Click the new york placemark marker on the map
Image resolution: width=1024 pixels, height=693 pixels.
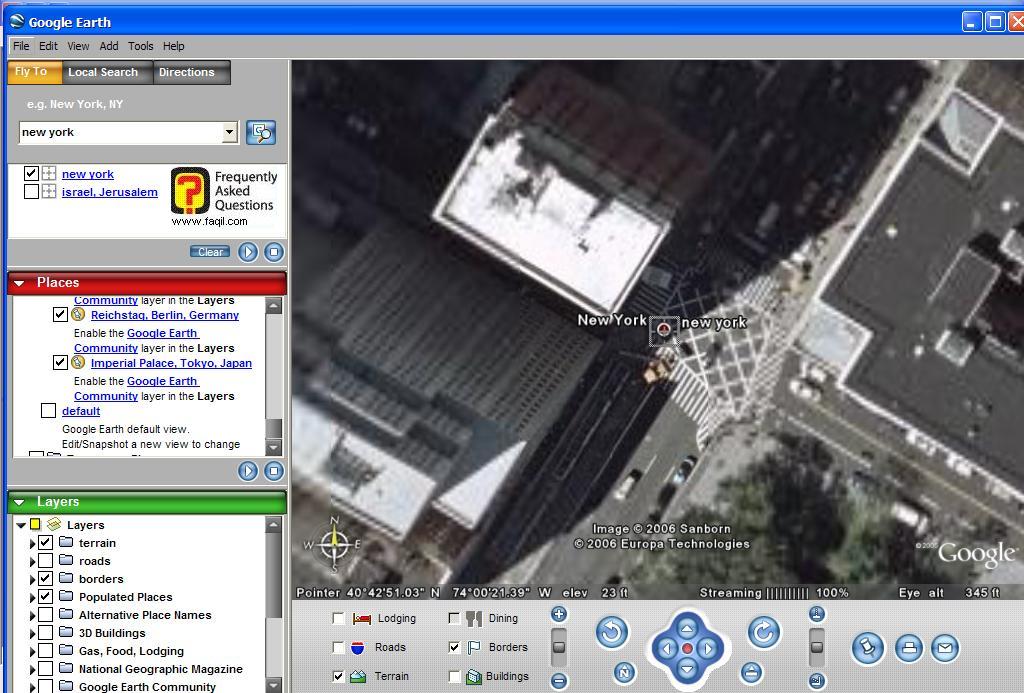coord(664,329)
